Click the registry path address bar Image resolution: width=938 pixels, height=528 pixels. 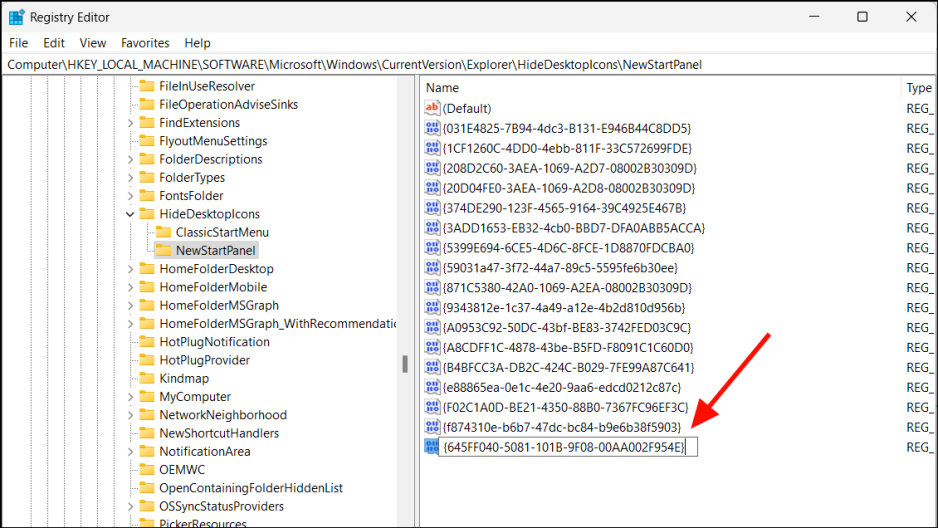tap(469, 65)
